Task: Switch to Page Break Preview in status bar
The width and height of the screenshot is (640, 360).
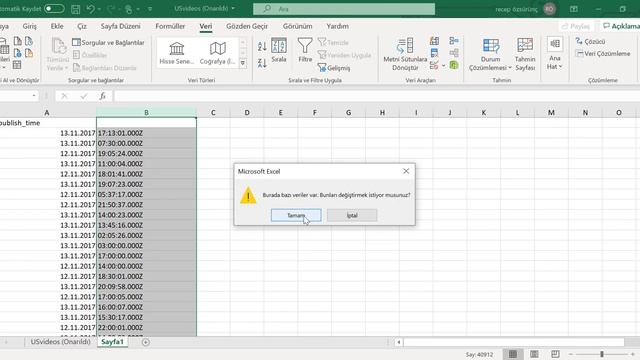Action: coord(555,354)
